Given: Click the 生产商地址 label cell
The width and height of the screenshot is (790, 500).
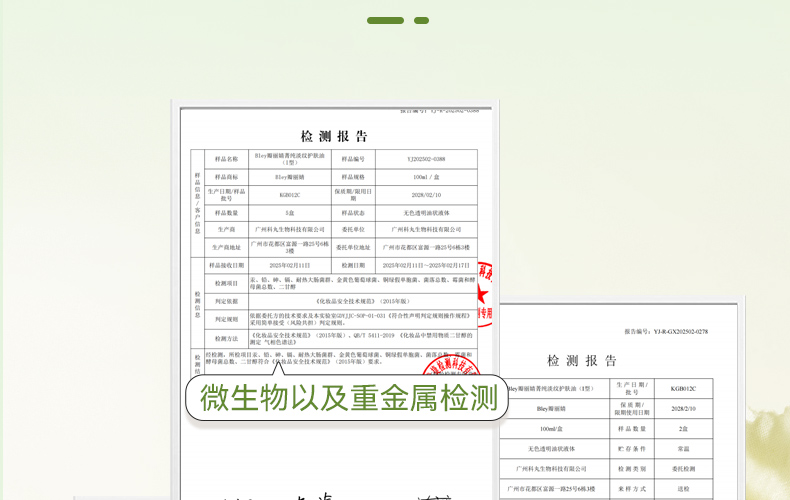Looking at the screenshot, I should pos(226,247).
